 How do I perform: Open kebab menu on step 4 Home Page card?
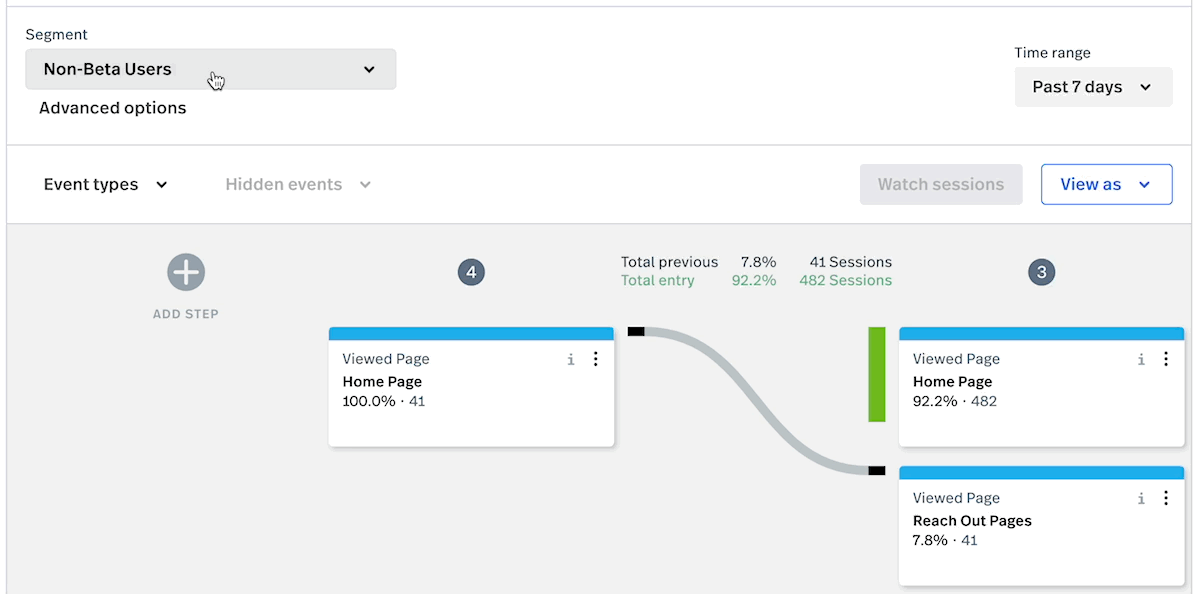pyautogui.click(x=596, y=359)
